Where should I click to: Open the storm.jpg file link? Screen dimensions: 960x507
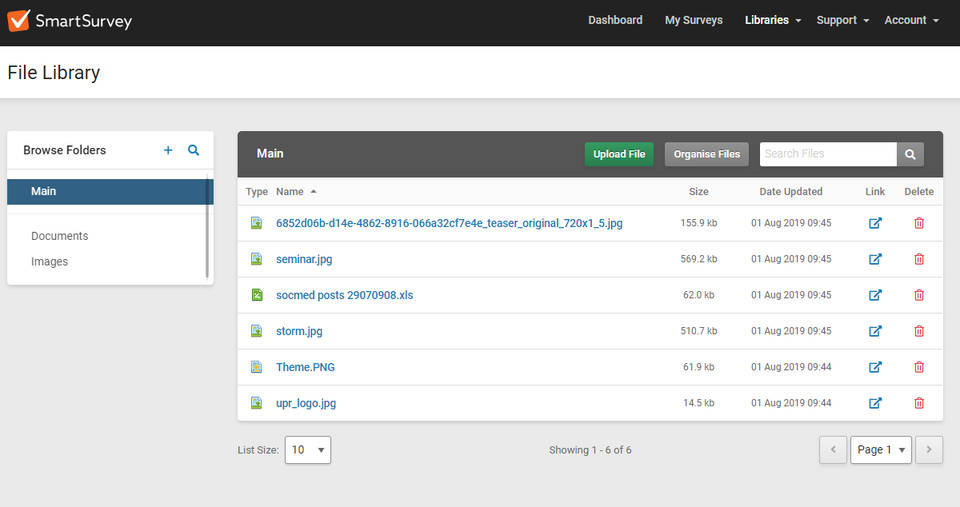click(299, 331)
